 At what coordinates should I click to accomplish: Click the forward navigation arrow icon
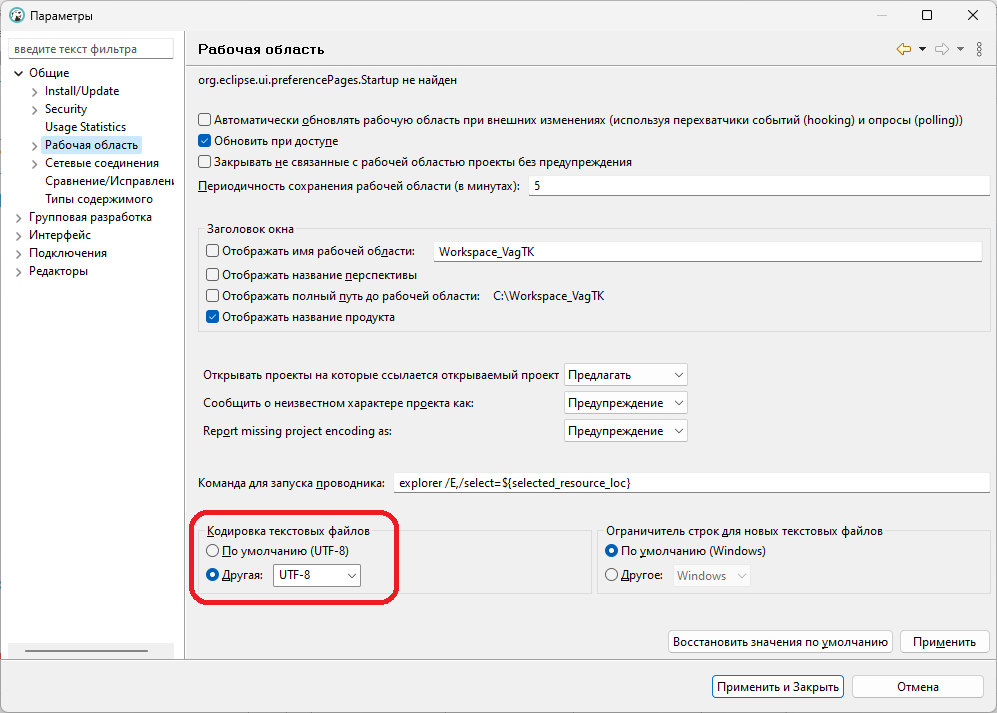941,49
